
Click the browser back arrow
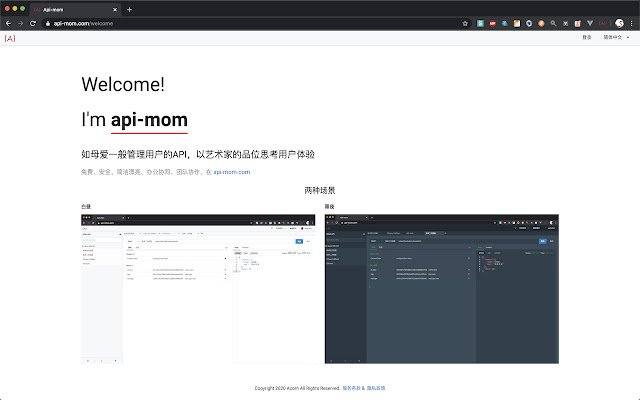pos(9,24)
